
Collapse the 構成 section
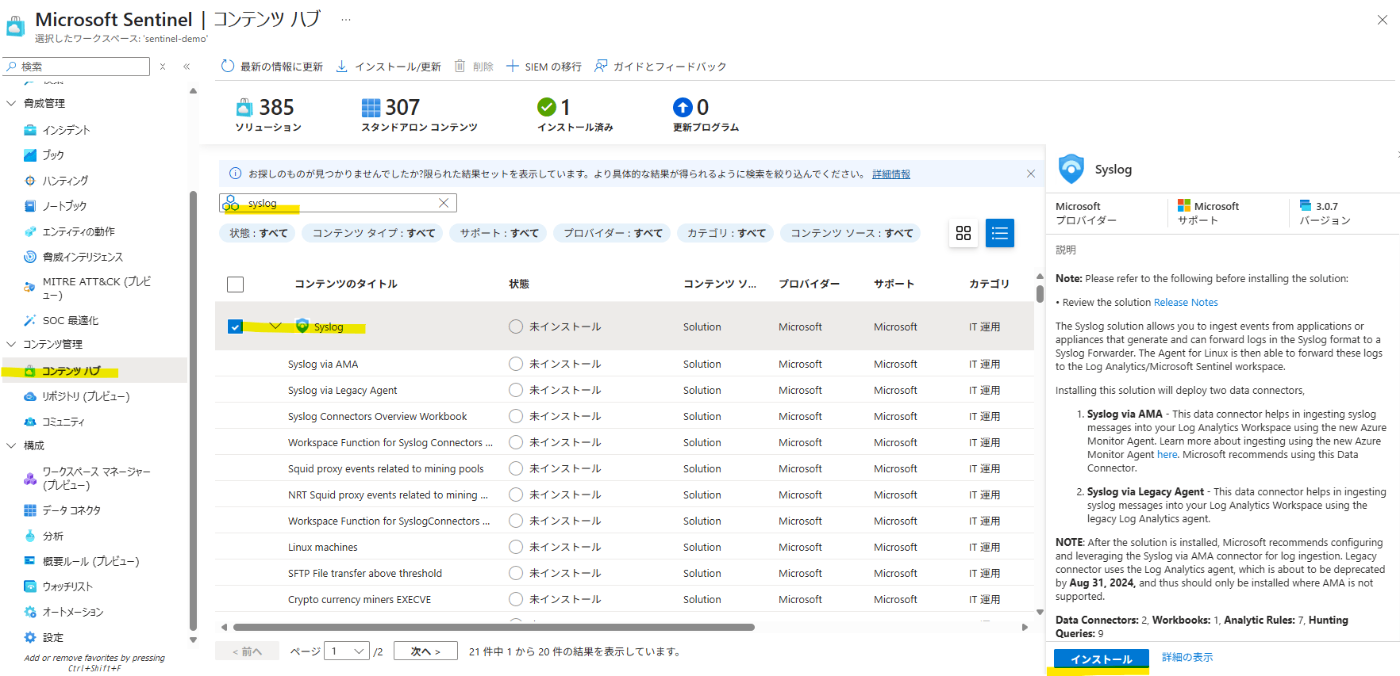tap(12, 446)
